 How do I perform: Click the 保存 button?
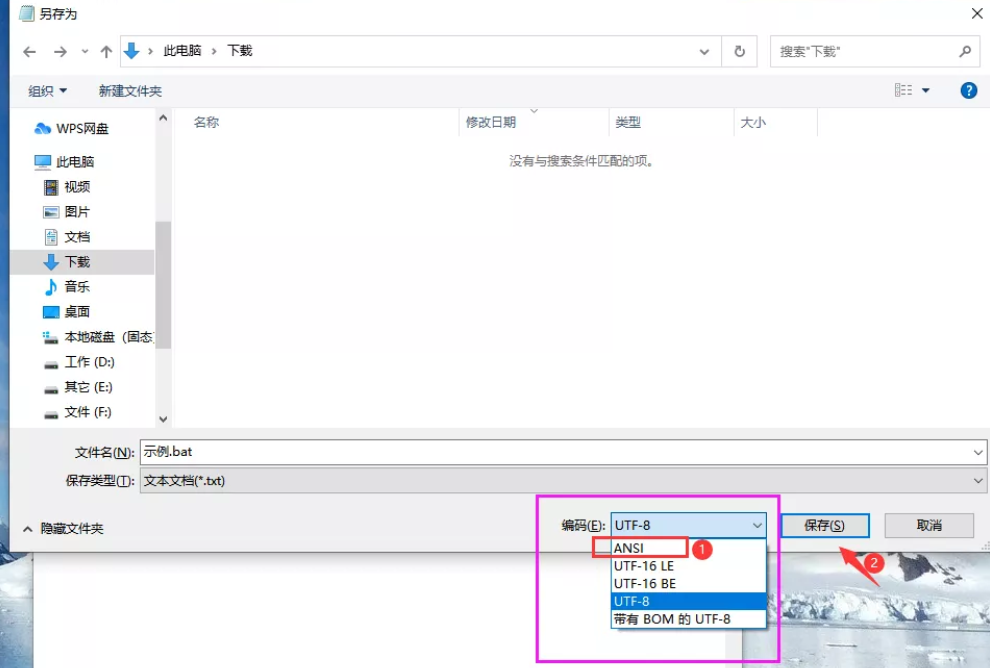pyautogui.click(x=824, y=526)
